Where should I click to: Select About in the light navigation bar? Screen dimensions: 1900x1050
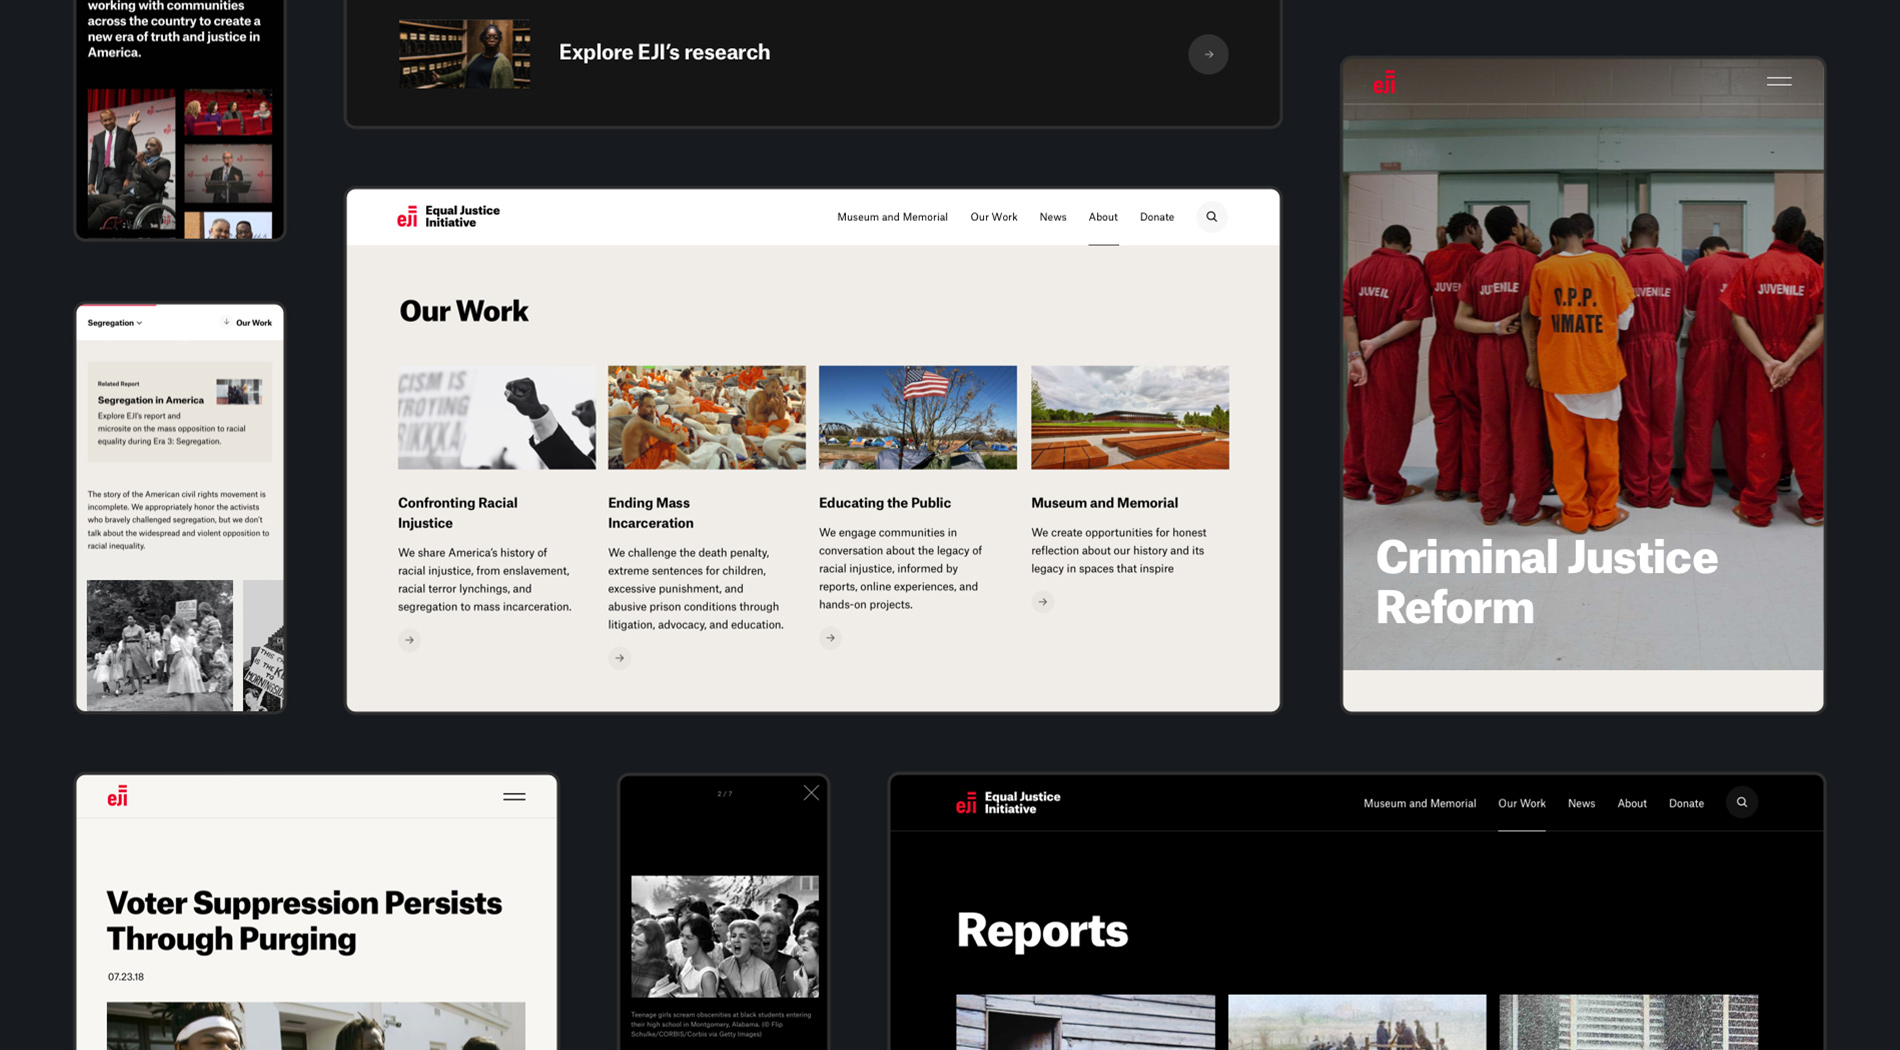pyautogui.click(x=1102, y=217)
